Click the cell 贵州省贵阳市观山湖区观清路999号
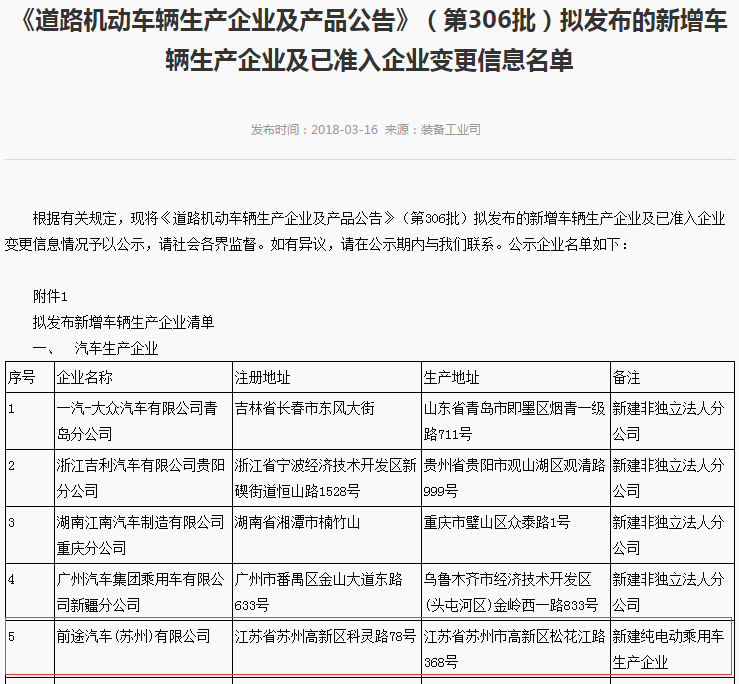739x684 pixels. [516, 478]
